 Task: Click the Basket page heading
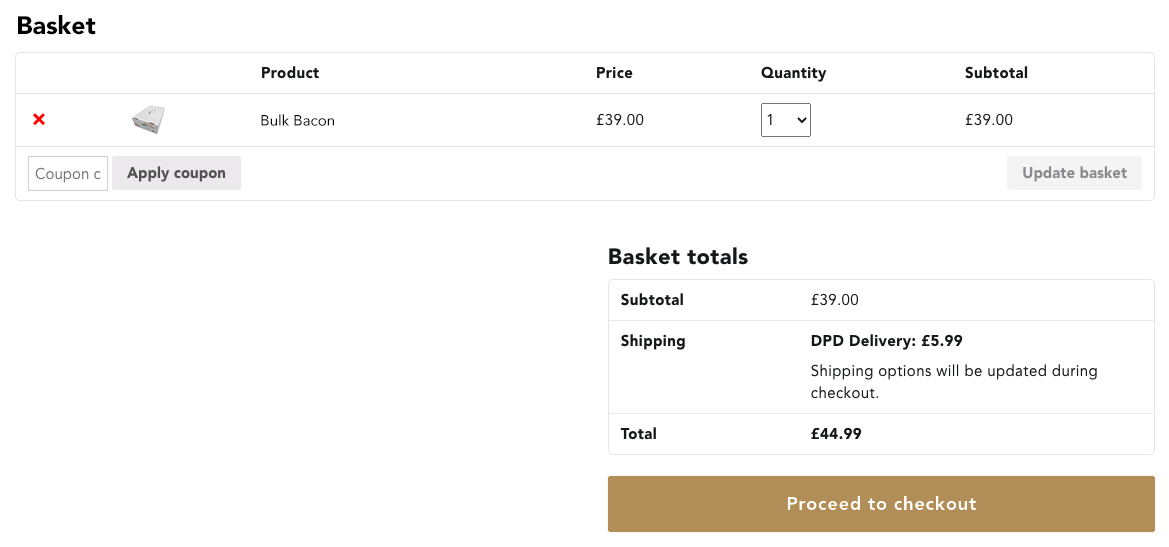coord(56,26)
